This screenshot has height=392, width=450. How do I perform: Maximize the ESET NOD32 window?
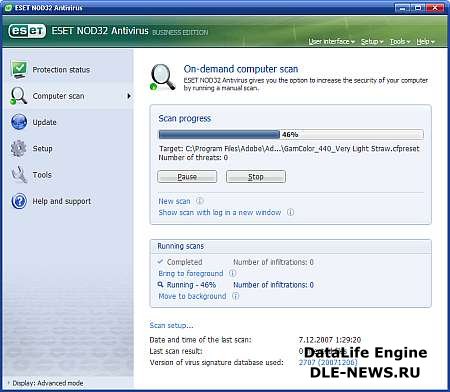pyautogui.click(x=418, y=8)
